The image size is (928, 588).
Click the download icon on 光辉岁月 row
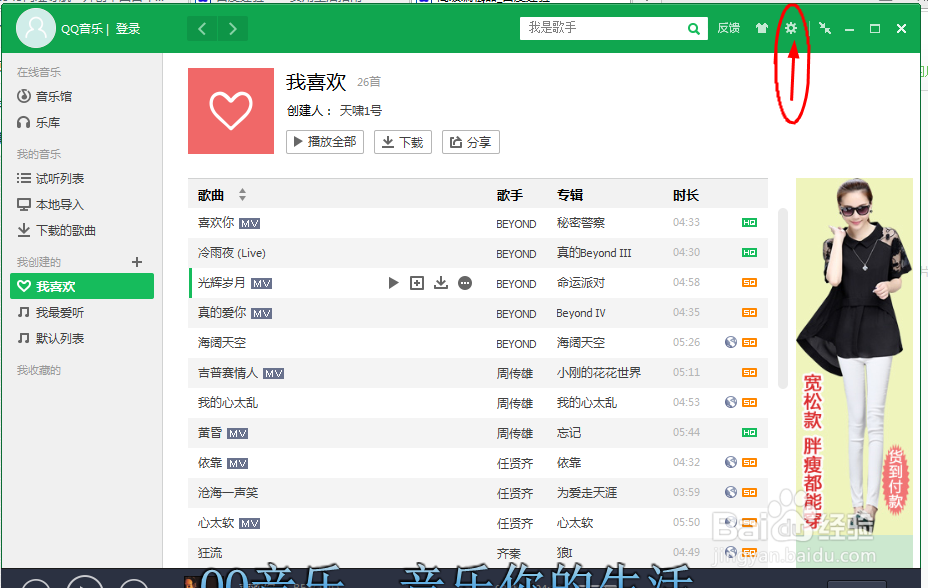[x=440, y=282]
